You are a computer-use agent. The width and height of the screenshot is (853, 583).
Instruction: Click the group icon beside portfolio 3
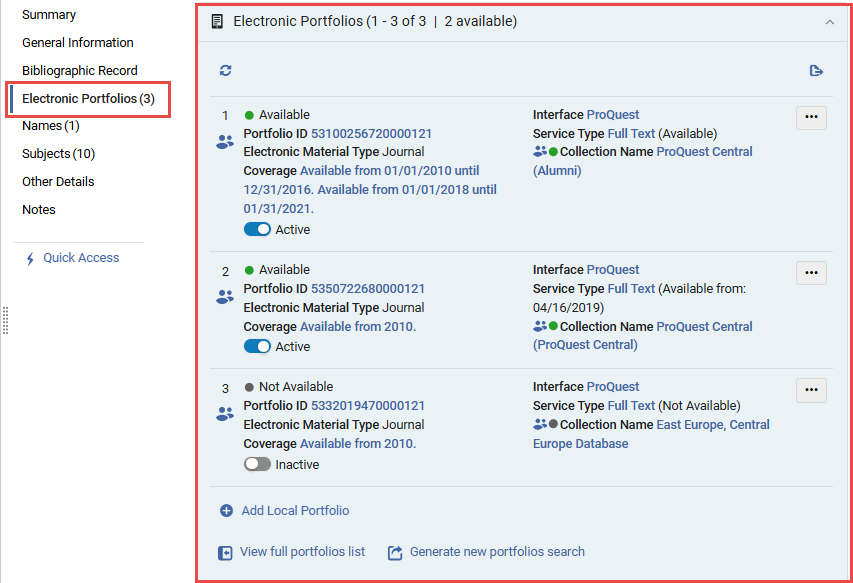(225, 414)
